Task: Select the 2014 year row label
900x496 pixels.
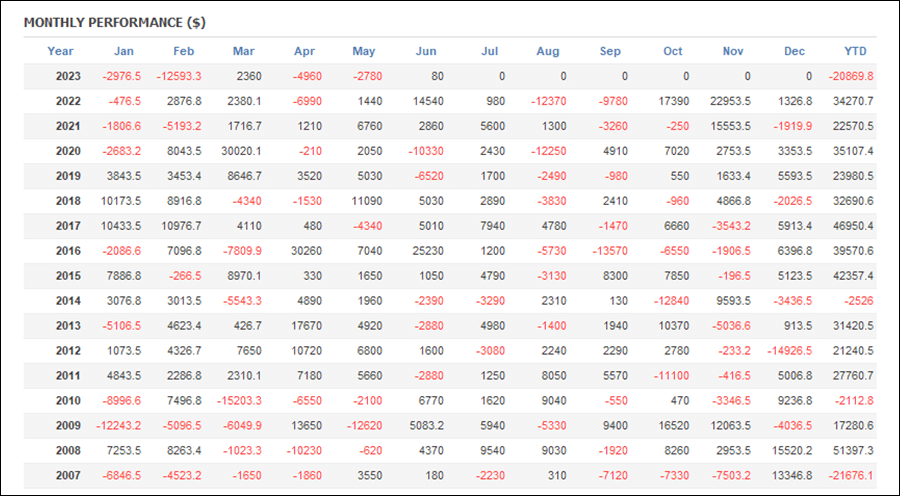Action: (x=68, y=301)
